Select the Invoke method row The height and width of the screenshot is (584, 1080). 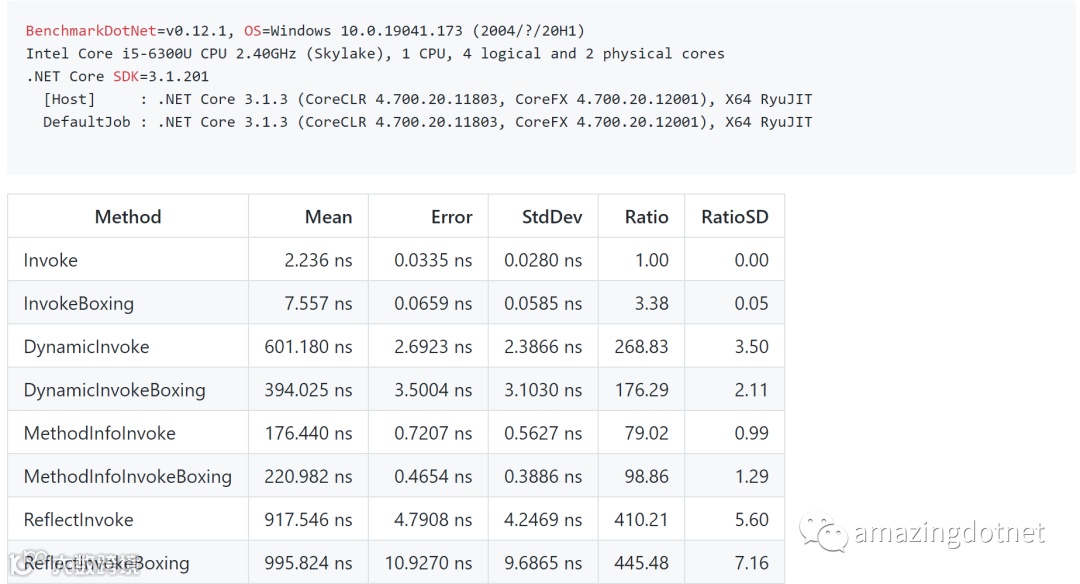[50, 260]
